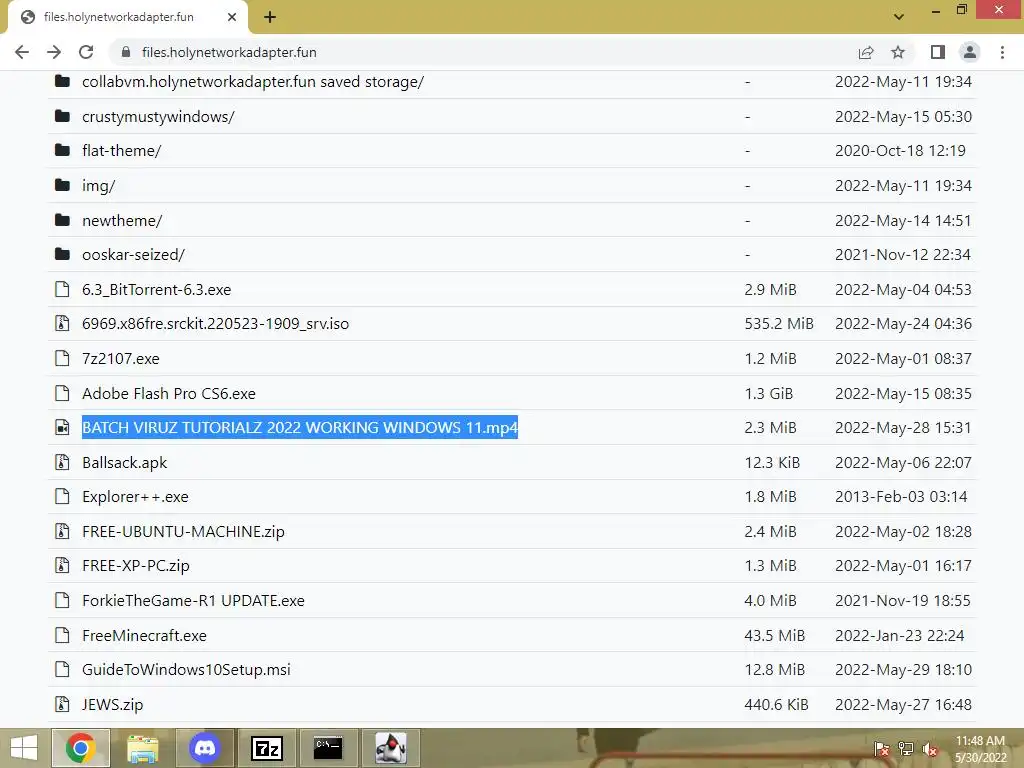Download 7z2107.exe
Image resolution: width=1024 pixels, height=768 pixels.
(x=121, y=359)
